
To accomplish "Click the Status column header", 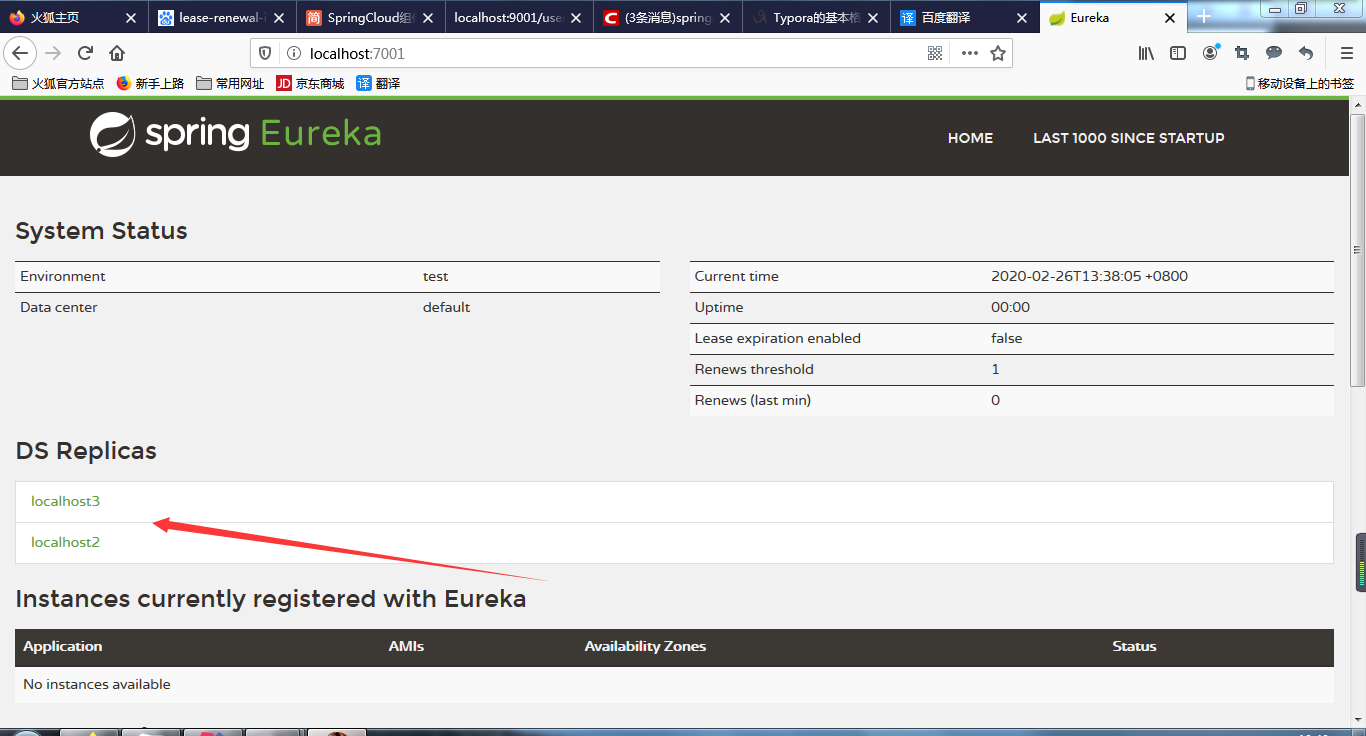I will click(x=1134, y=646).
